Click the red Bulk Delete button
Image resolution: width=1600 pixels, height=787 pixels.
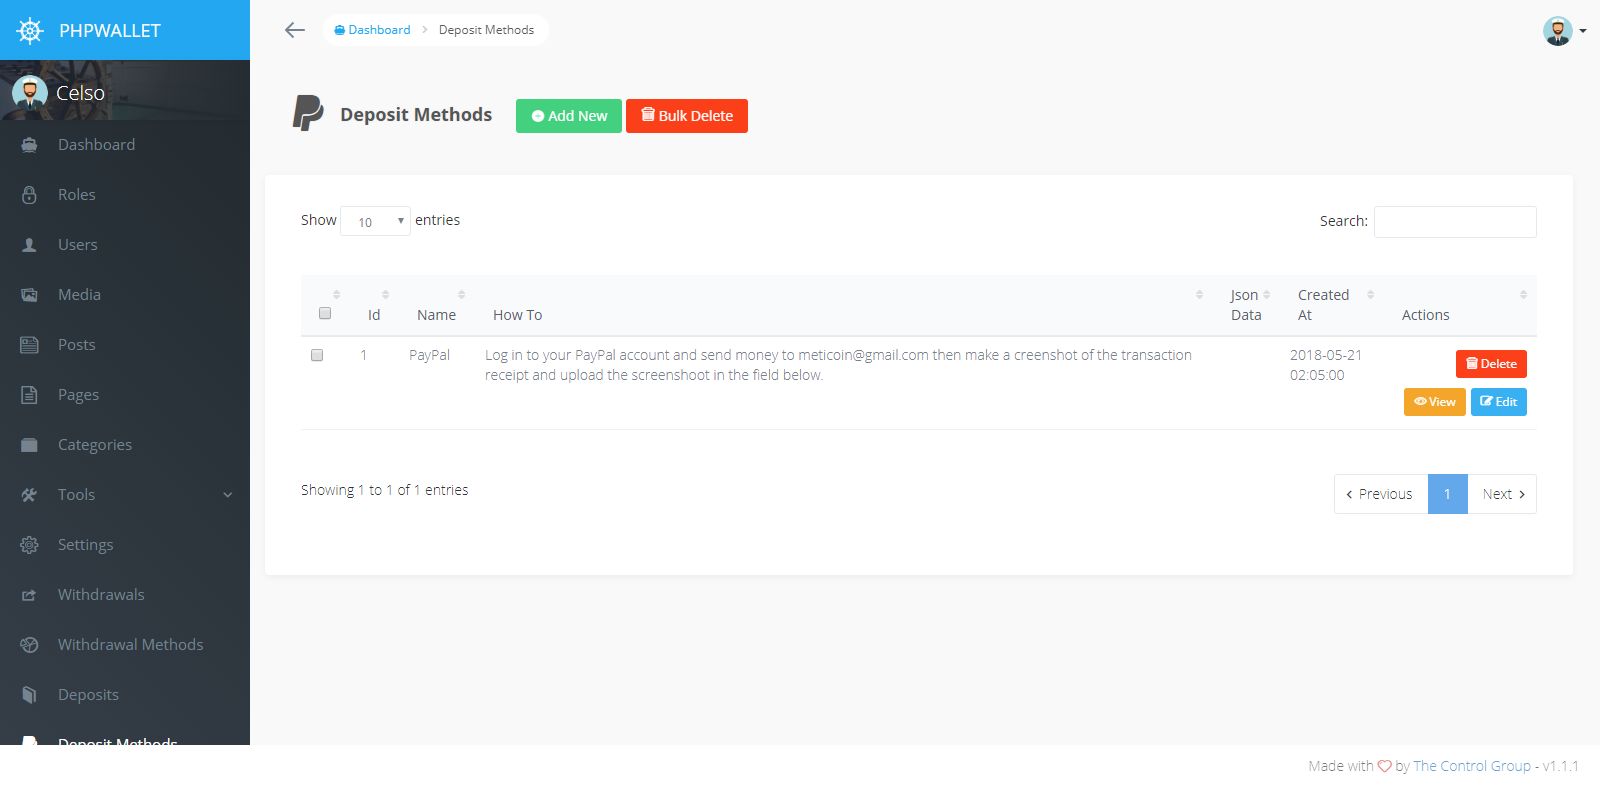pyautogui.click(x=687, y=116)
